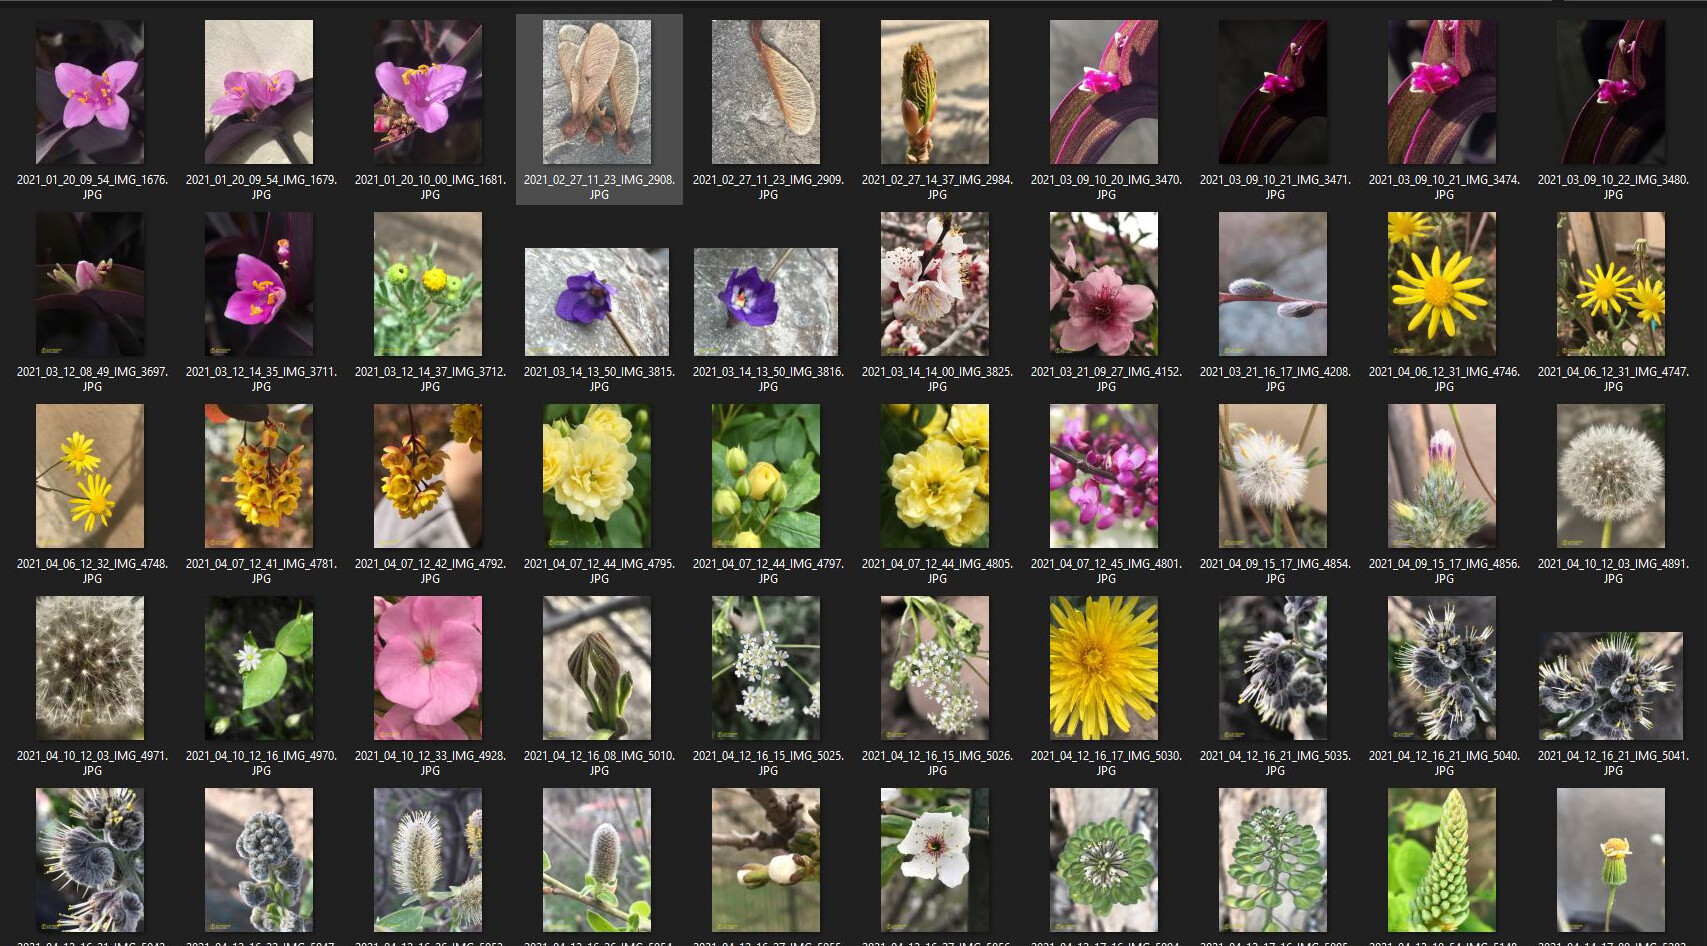Select IMG_2984 tree bud thumbnail
The image size is (1707, 946).
click(935, 90)
